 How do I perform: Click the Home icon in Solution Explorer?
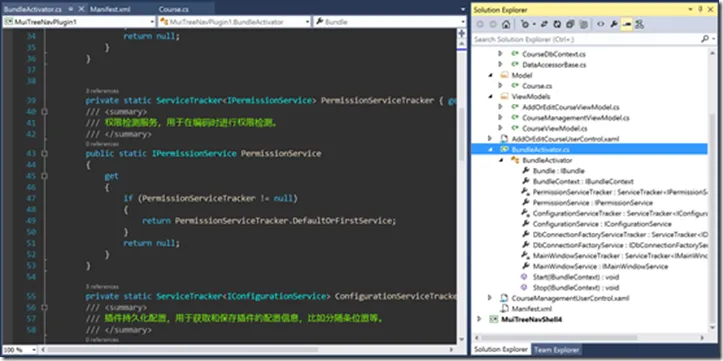click(x=505, y=24)
